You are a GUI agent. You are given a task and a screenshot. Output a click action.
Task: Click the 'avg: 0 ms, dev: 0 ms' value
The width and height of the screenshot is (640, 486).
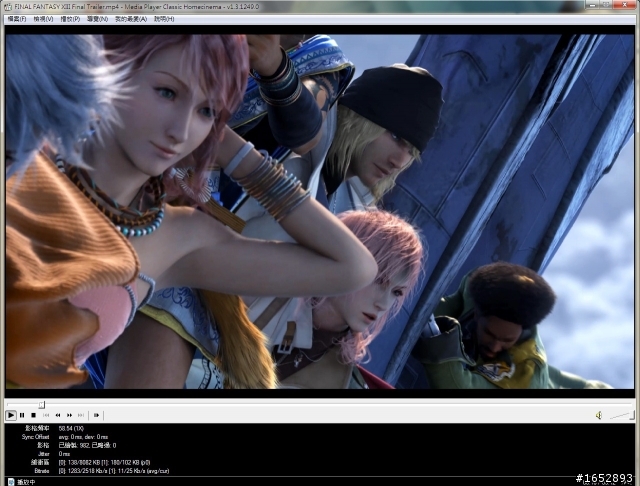[83, 437]
